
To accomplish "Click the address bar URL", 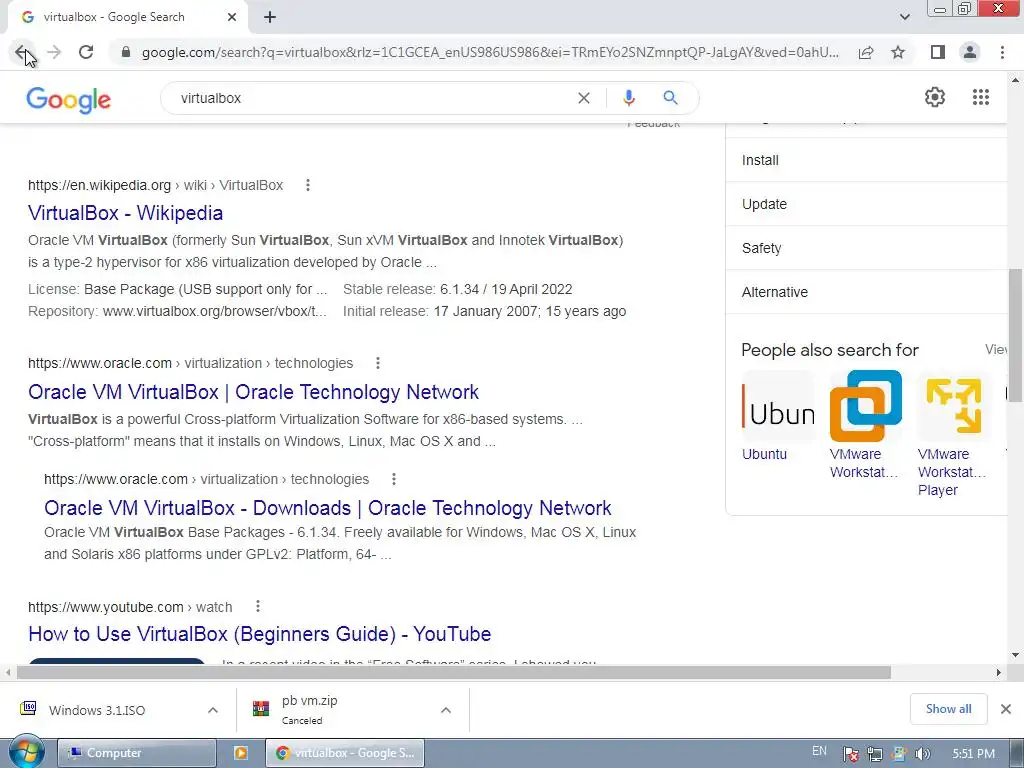I will click(x=490, y=52).
